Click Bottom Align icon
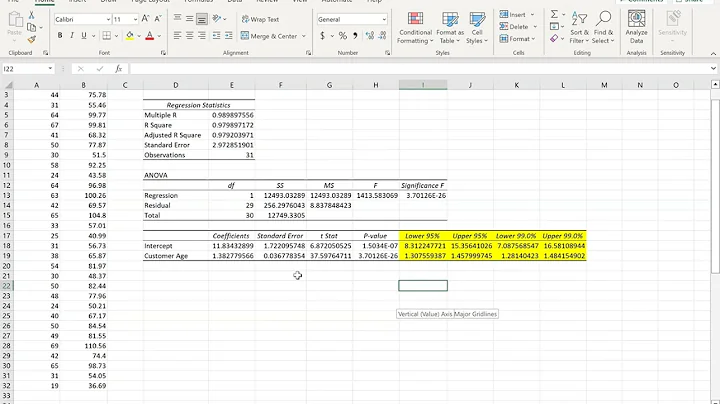The height and width of the screenshot is (404, 720). coord(202,18)
